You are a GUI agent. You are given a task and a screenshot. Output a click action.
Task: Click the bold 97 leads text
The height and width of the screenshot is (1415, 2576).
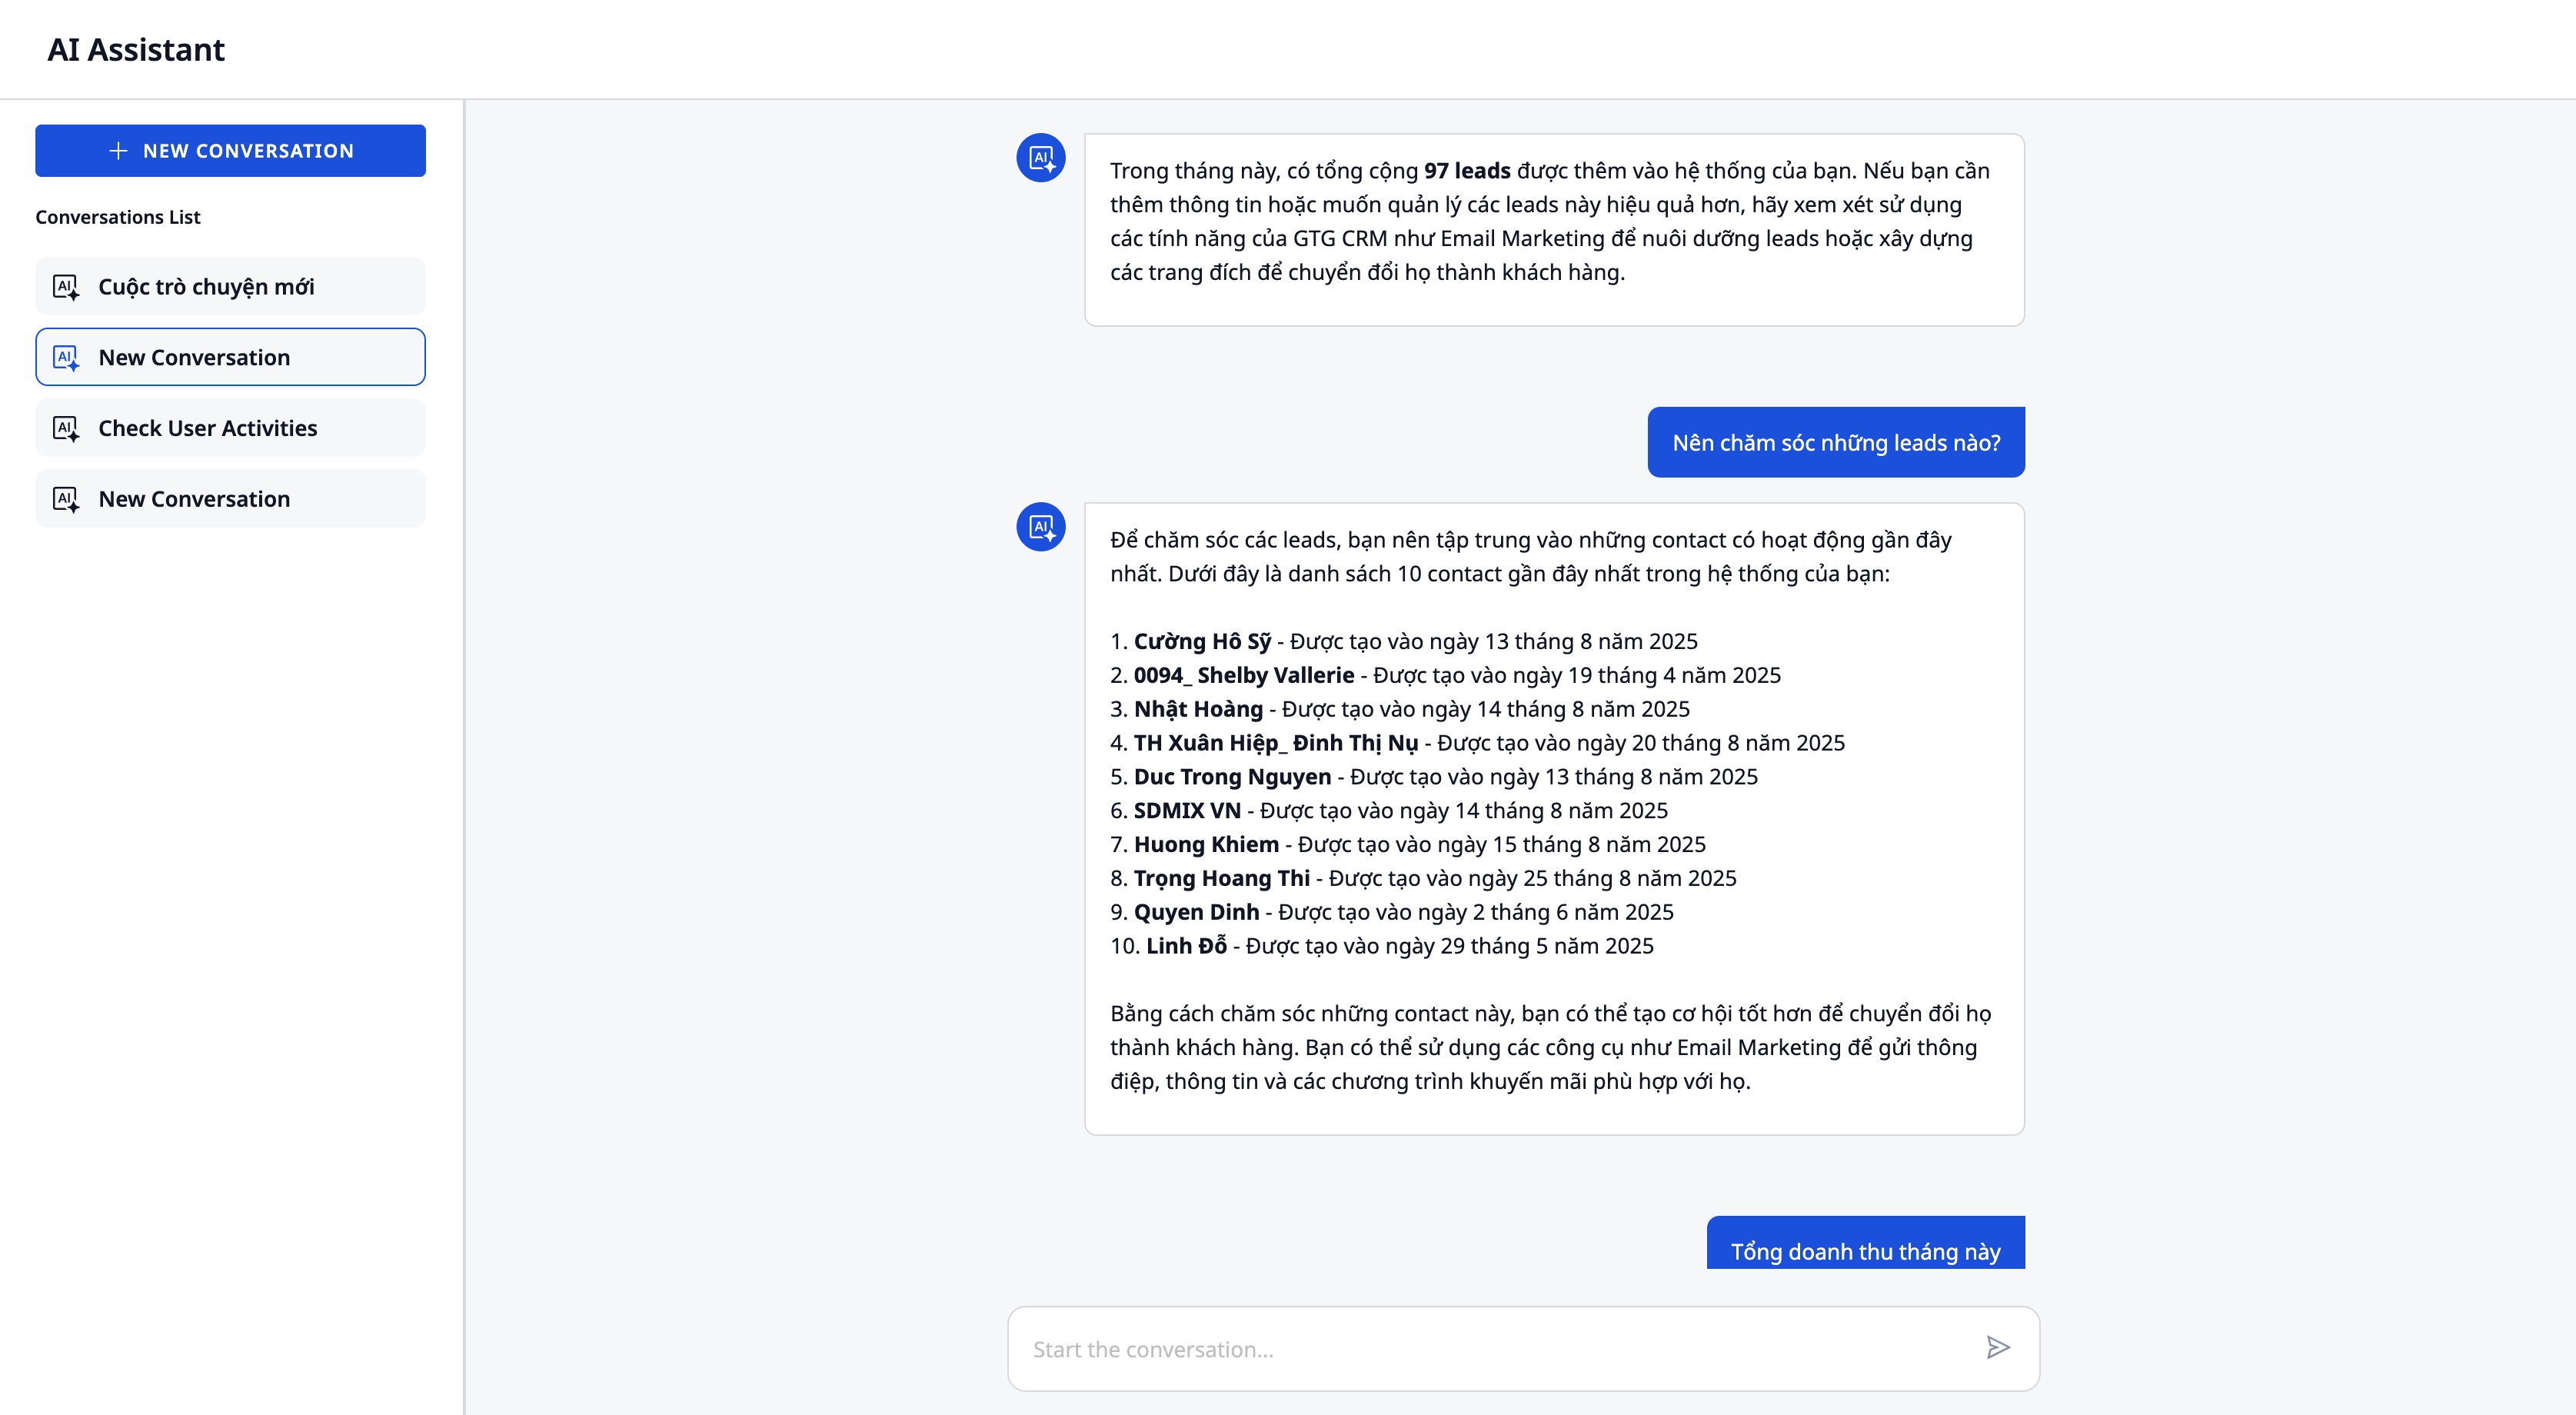[1467, 171]
